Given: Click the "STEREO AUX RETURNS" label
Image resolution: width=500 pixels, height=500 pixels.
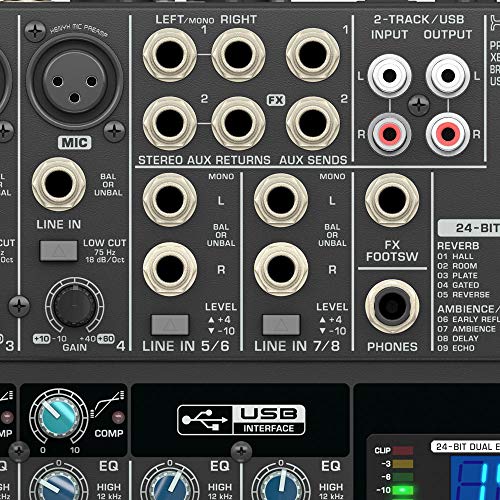Looking at the screenshot, I should tap(204, 160).
